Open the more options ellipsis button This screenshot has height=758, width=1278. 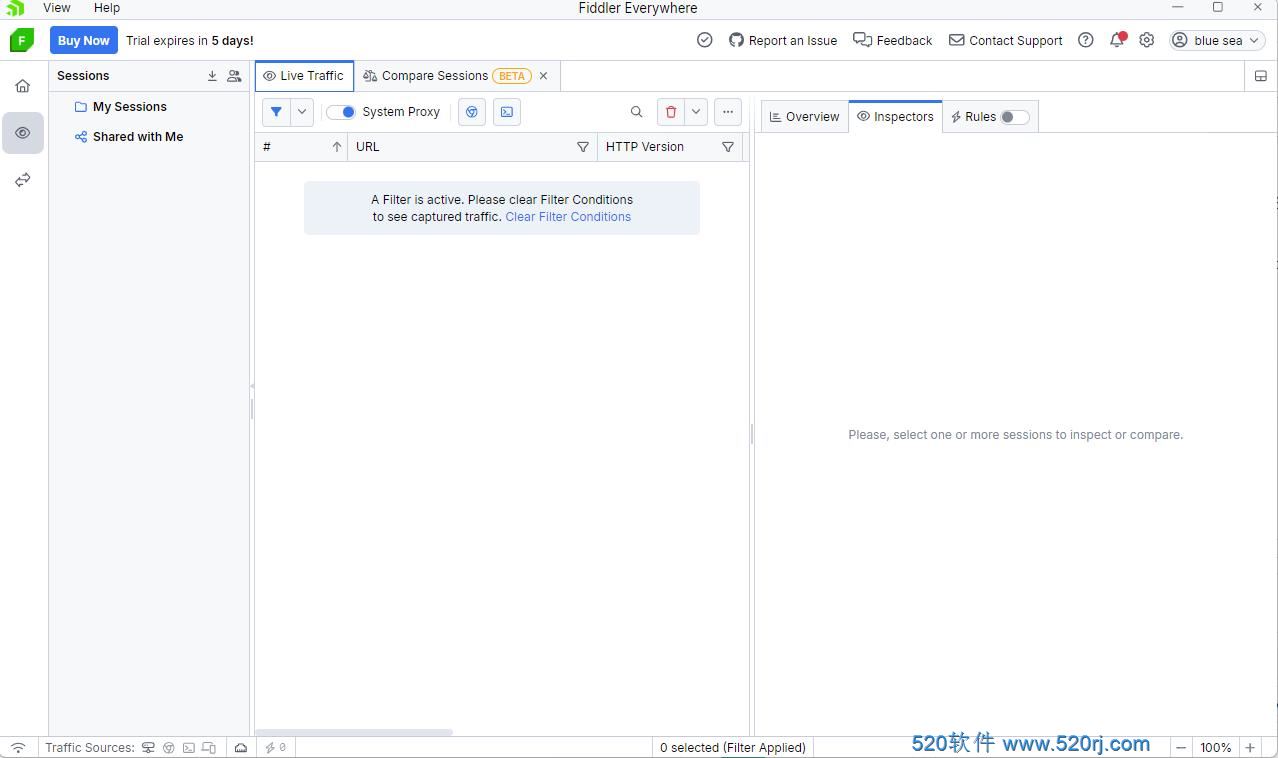point(728,112)
